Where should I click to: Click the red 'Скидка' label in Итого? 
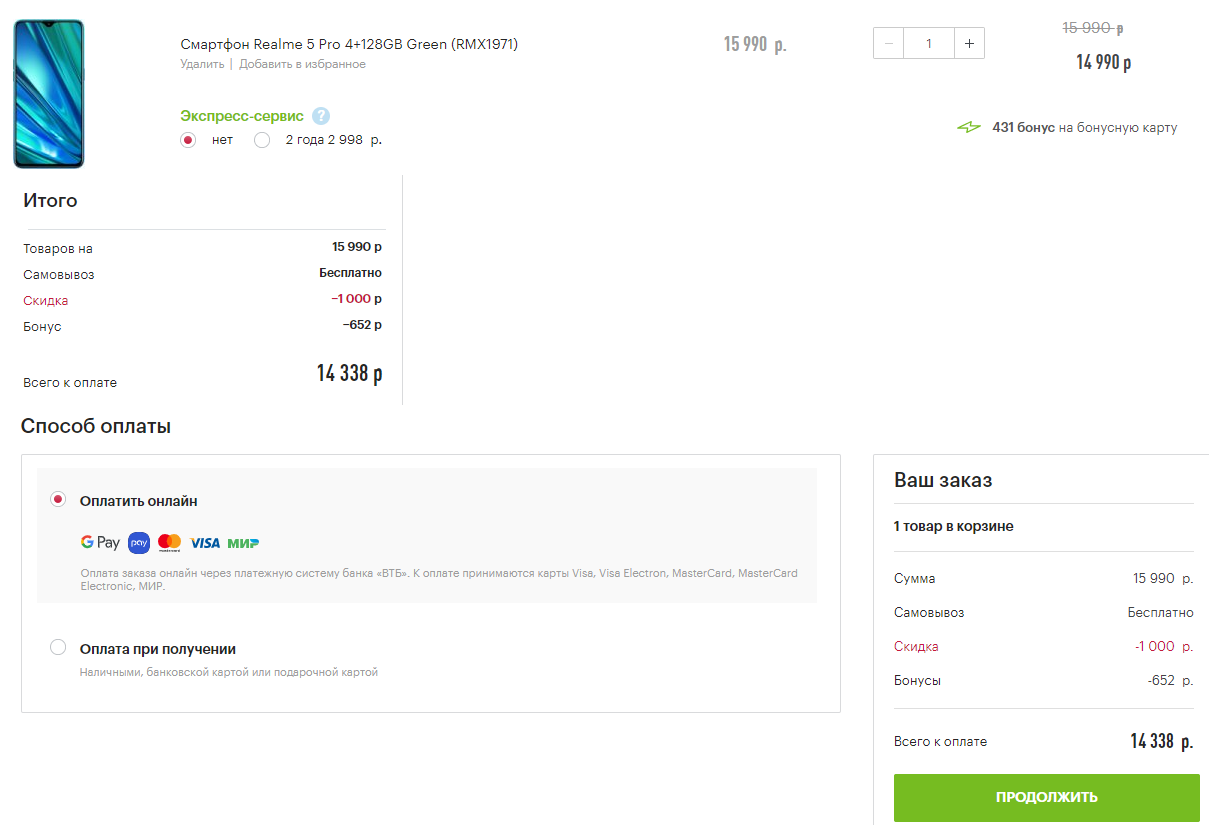[46, 300]
